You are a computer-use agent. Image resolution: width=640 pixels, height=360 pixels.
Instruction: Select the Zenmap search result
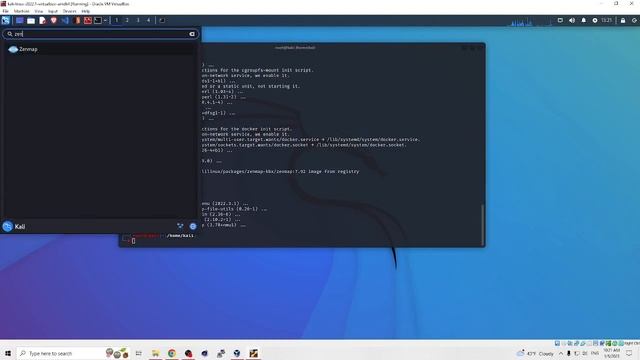tap(100, 49)
